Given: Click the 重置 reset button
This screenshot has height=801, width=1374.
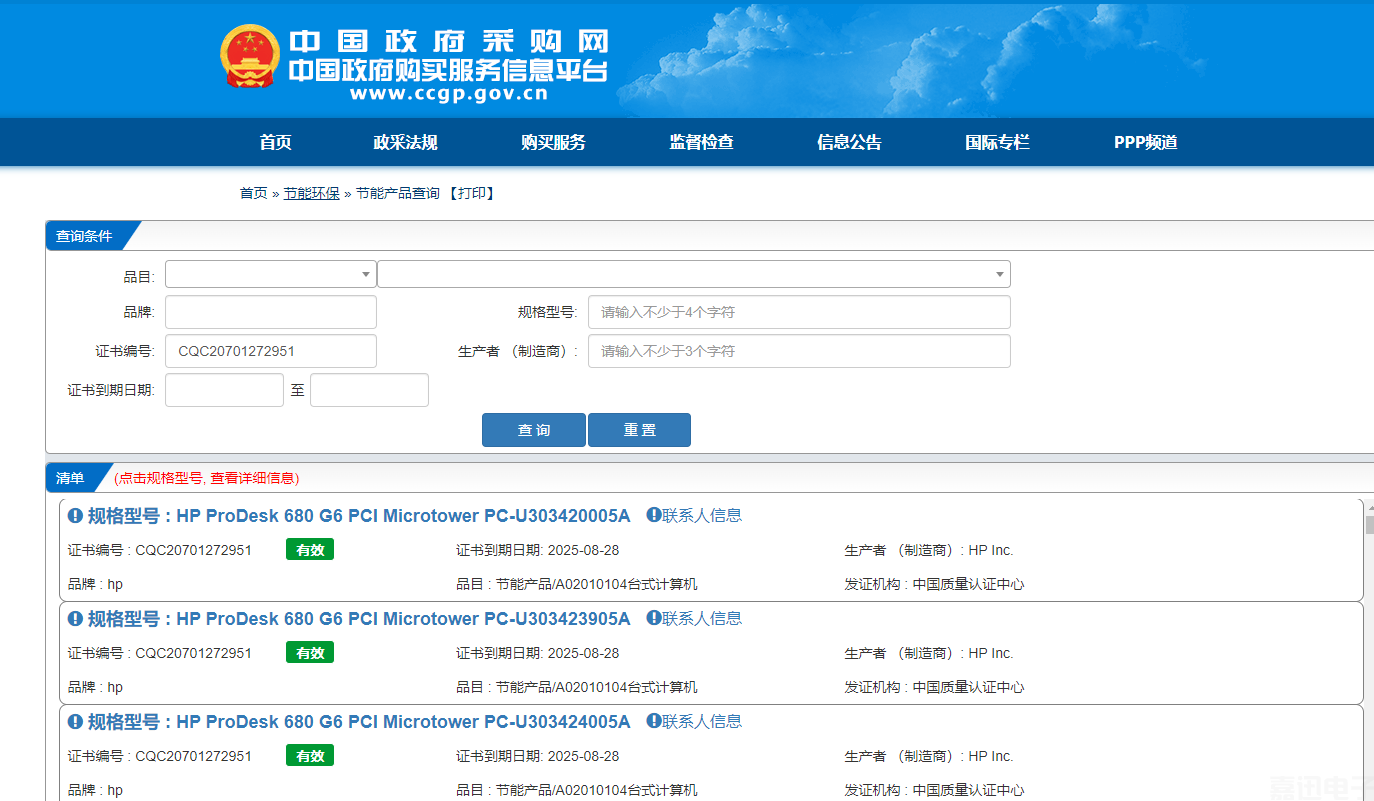Looking at the screenshot, I should [x=639, y=430].
